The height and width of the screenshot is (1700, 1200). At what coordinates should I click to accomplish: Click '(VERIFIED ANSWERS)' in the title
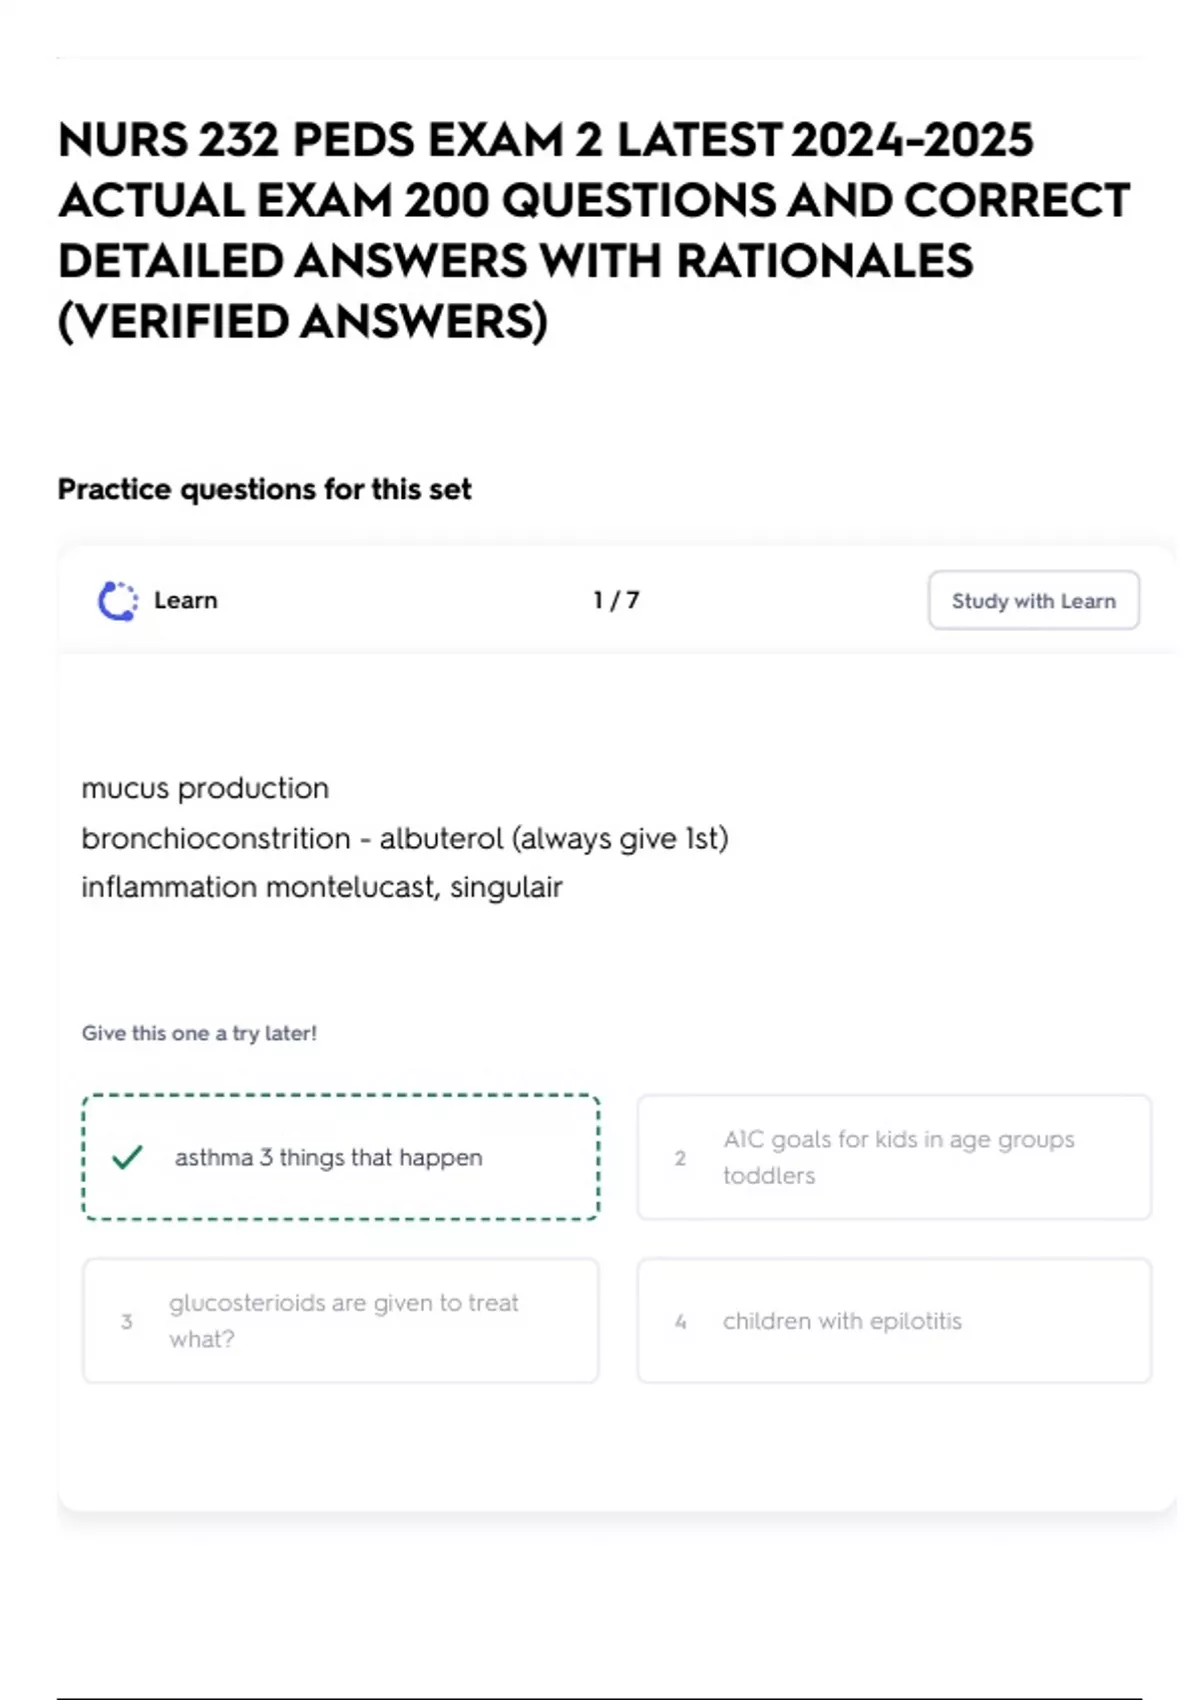coord(303,321)
